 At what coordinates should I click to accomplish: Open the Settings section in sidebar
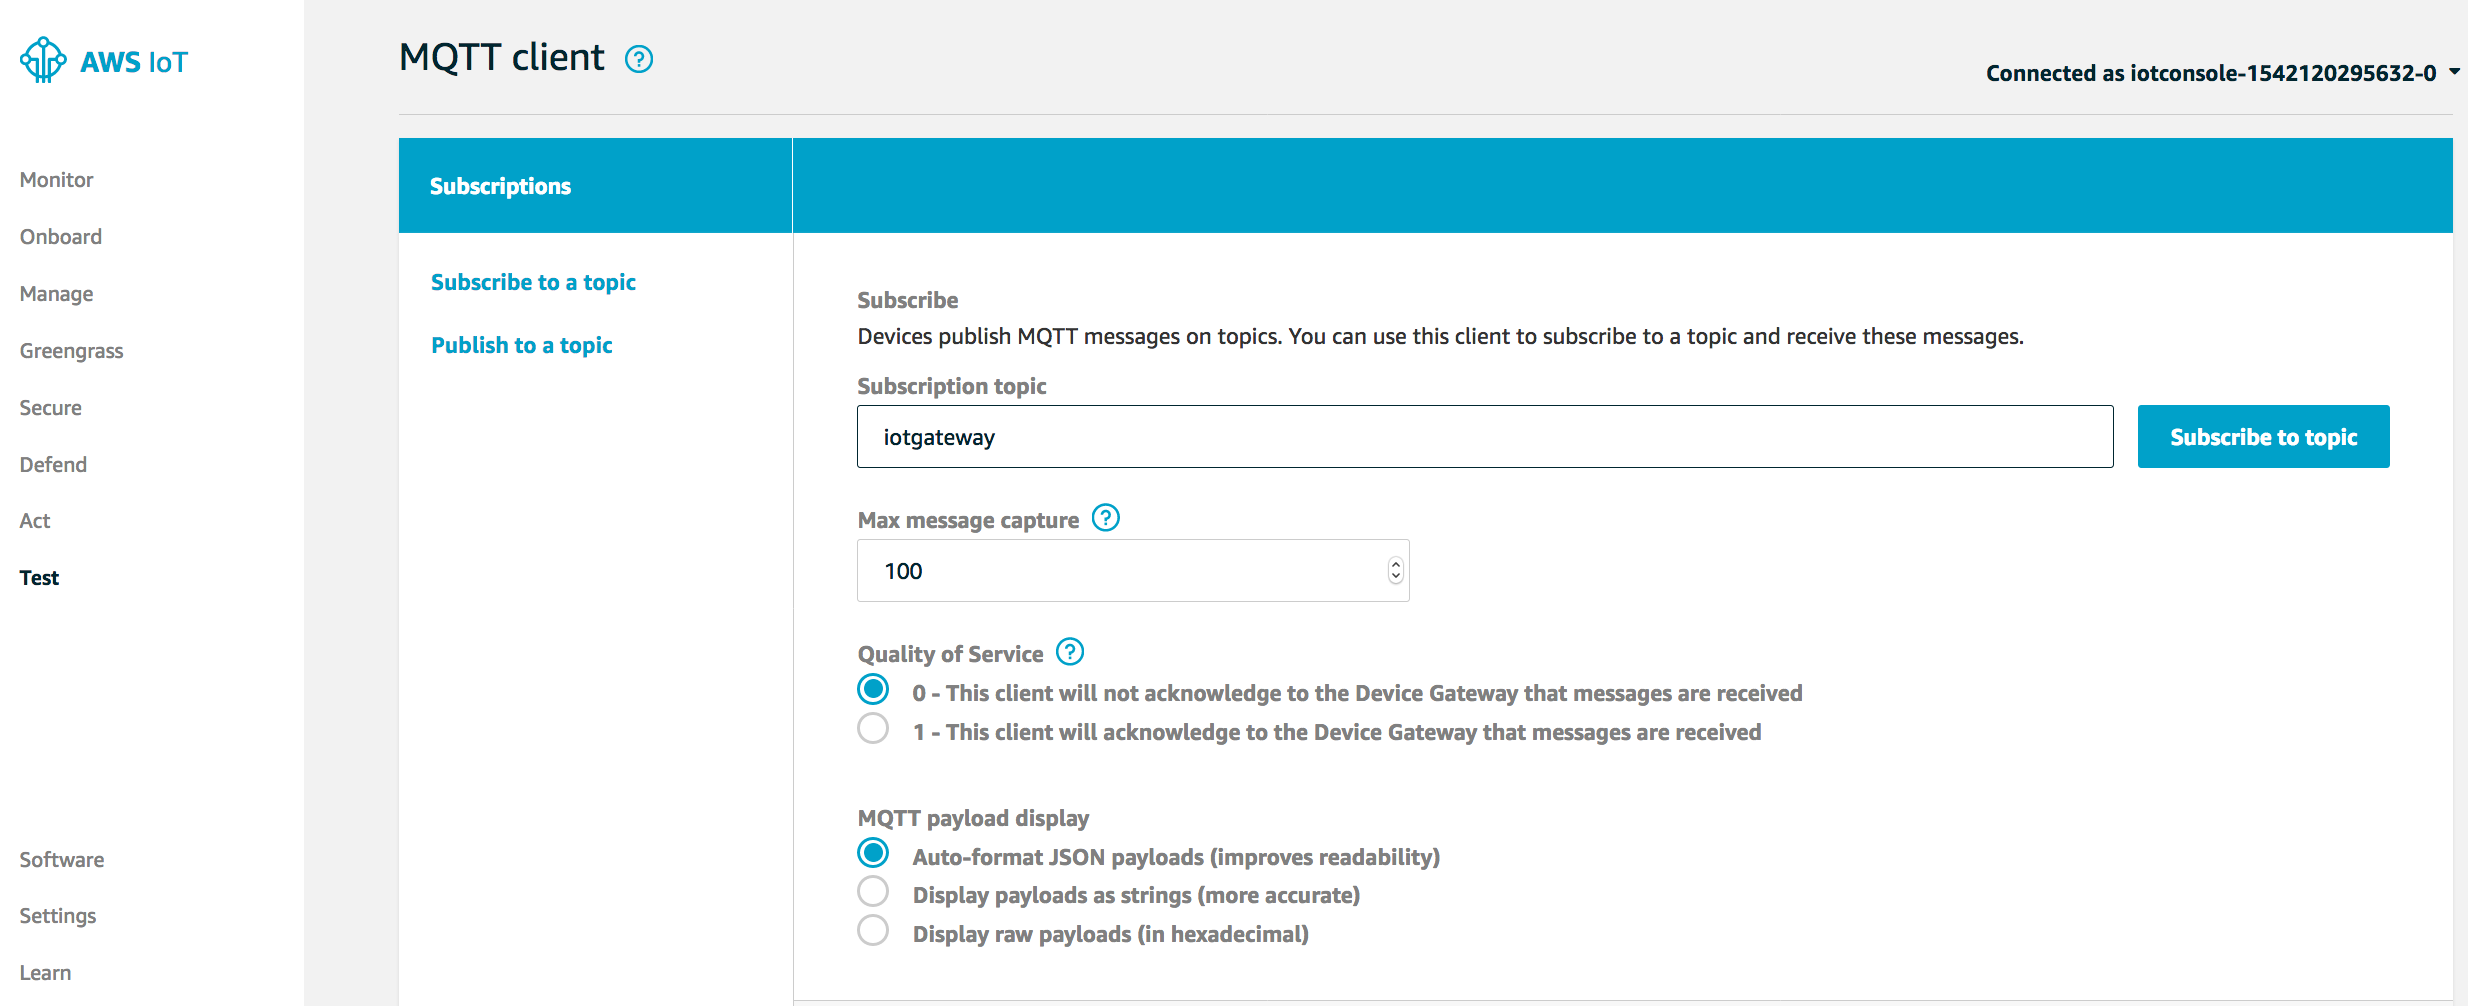coord(58,916)
